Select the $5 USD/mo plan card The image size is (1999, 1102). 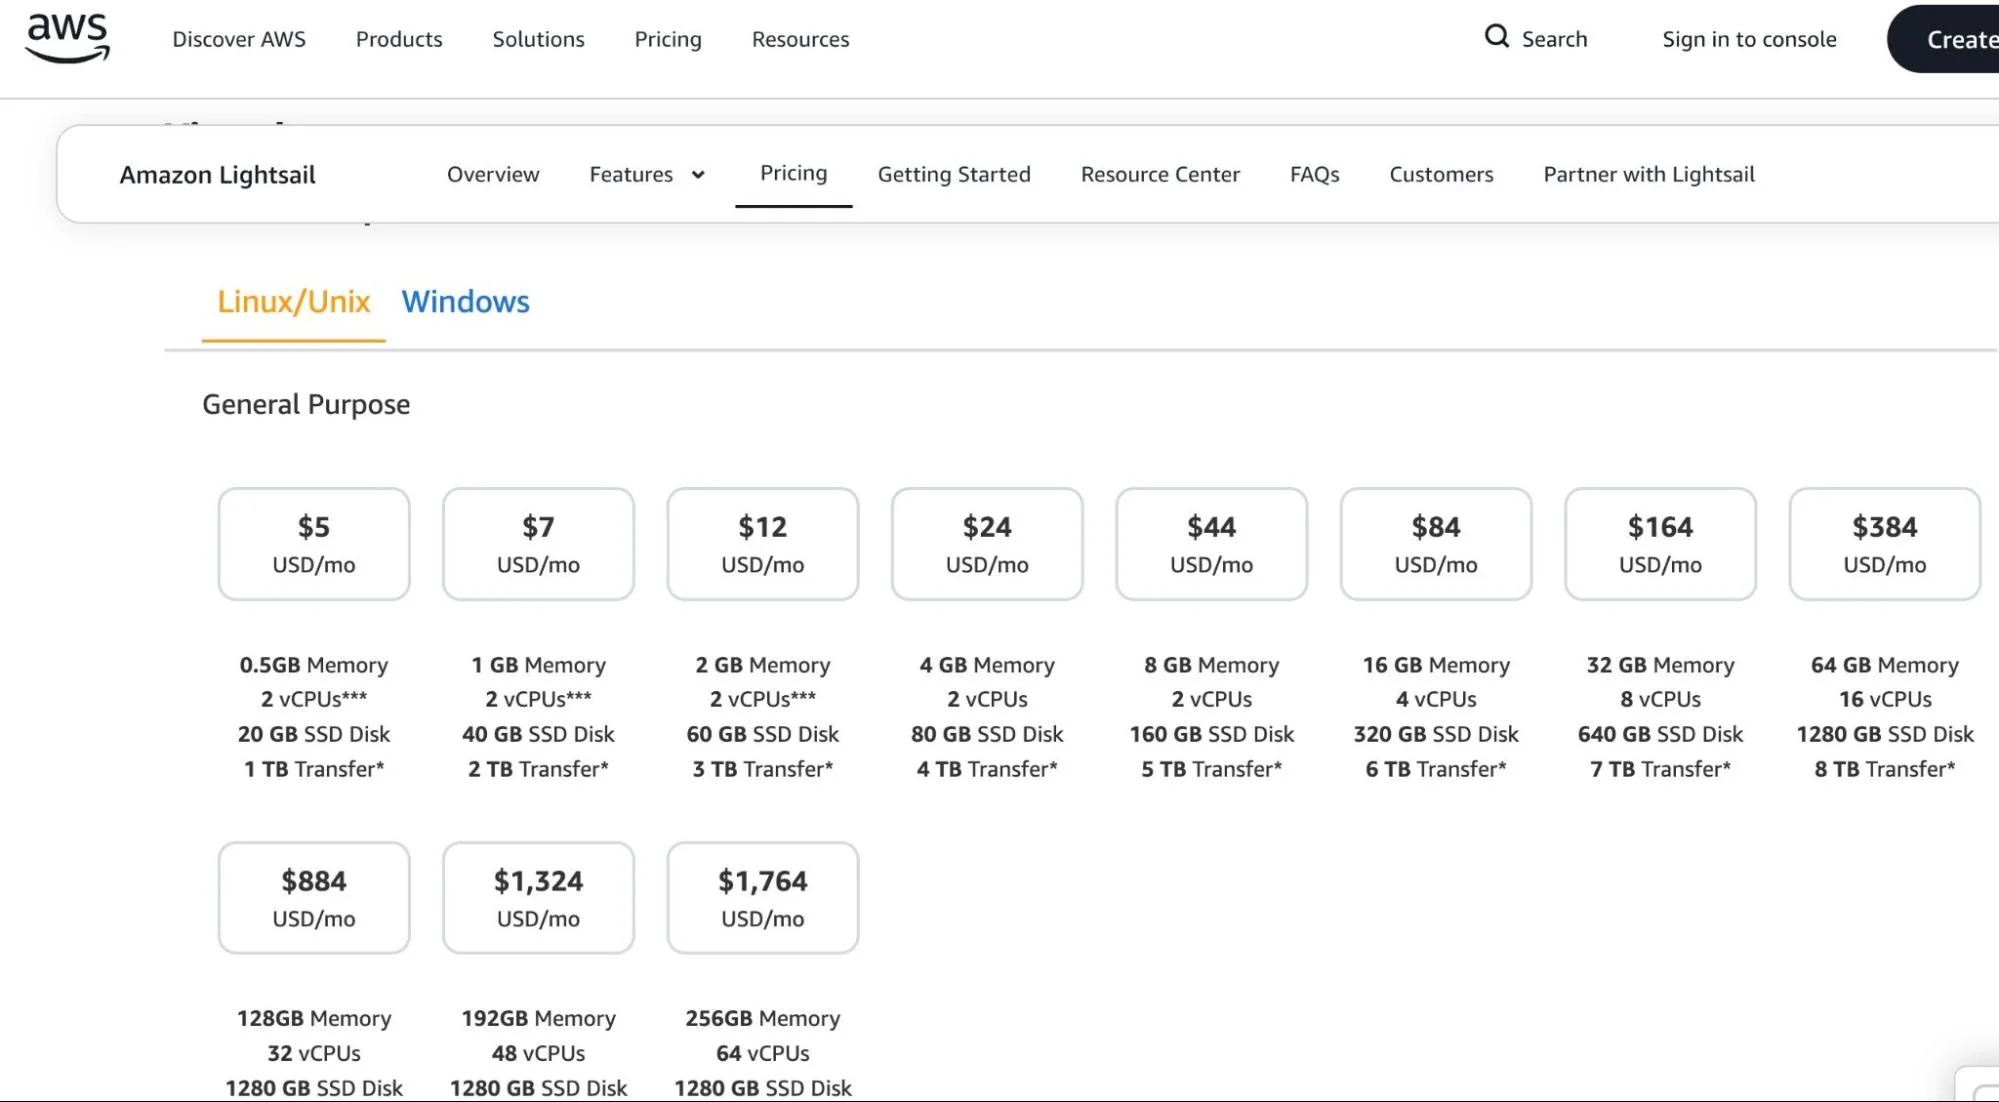(x=314, y=543)
